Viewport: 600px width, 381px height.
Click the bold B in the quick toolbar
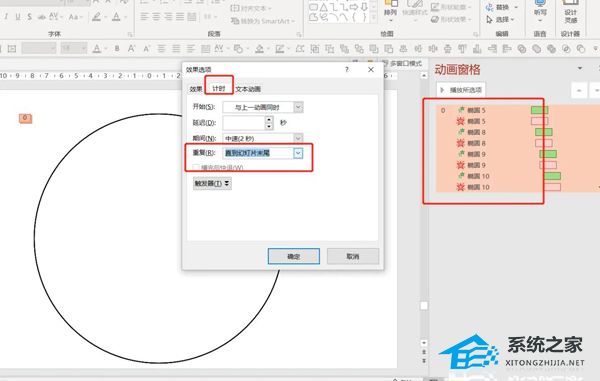(117, 49)
